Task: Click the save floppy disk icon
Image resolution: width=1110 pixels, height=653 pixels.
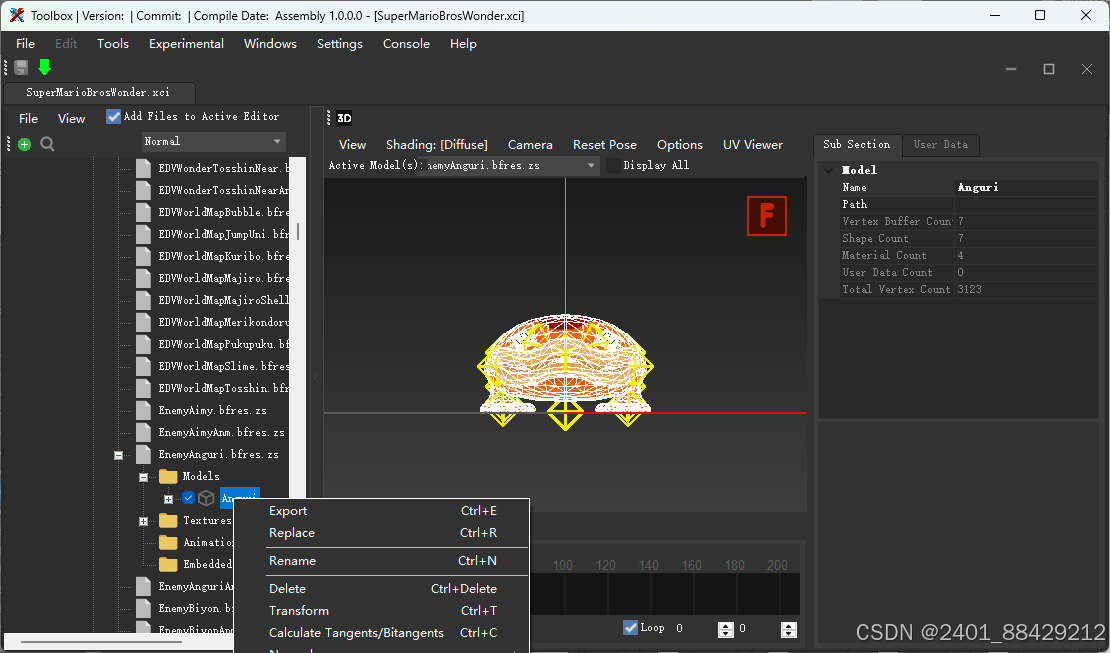Action: (x=21, y=67)
